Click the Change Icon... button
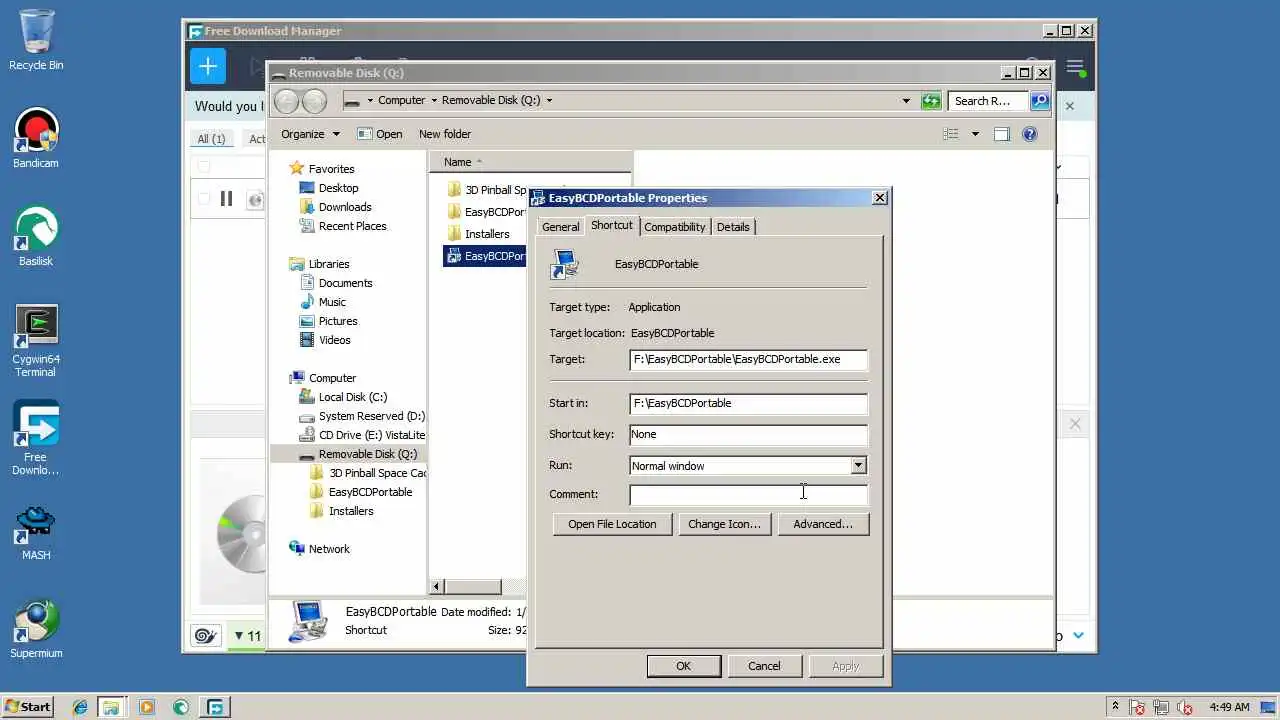The width and height of the screenshot is (1280, 720). point(724,524)
